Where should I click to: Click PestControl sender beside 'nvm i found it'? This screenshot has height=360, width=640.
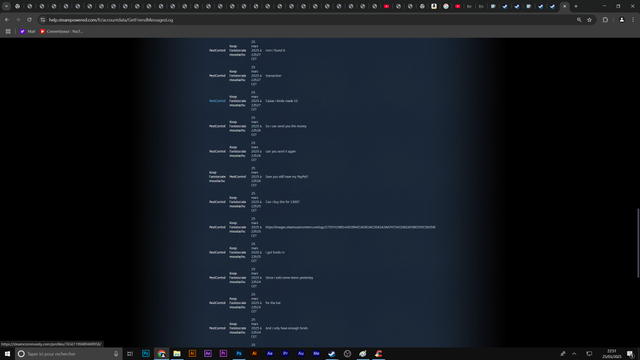(x=217, y=50)
